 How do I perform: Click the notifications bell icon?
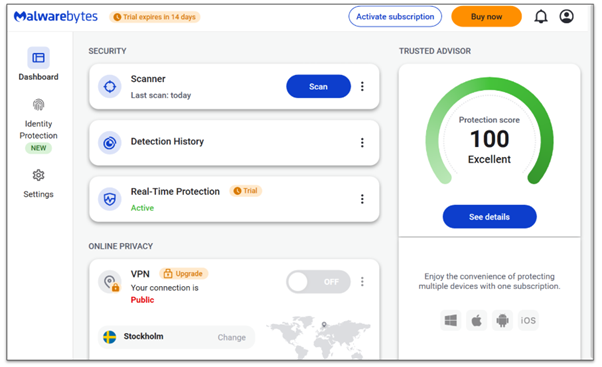click(x=541, y=17)
